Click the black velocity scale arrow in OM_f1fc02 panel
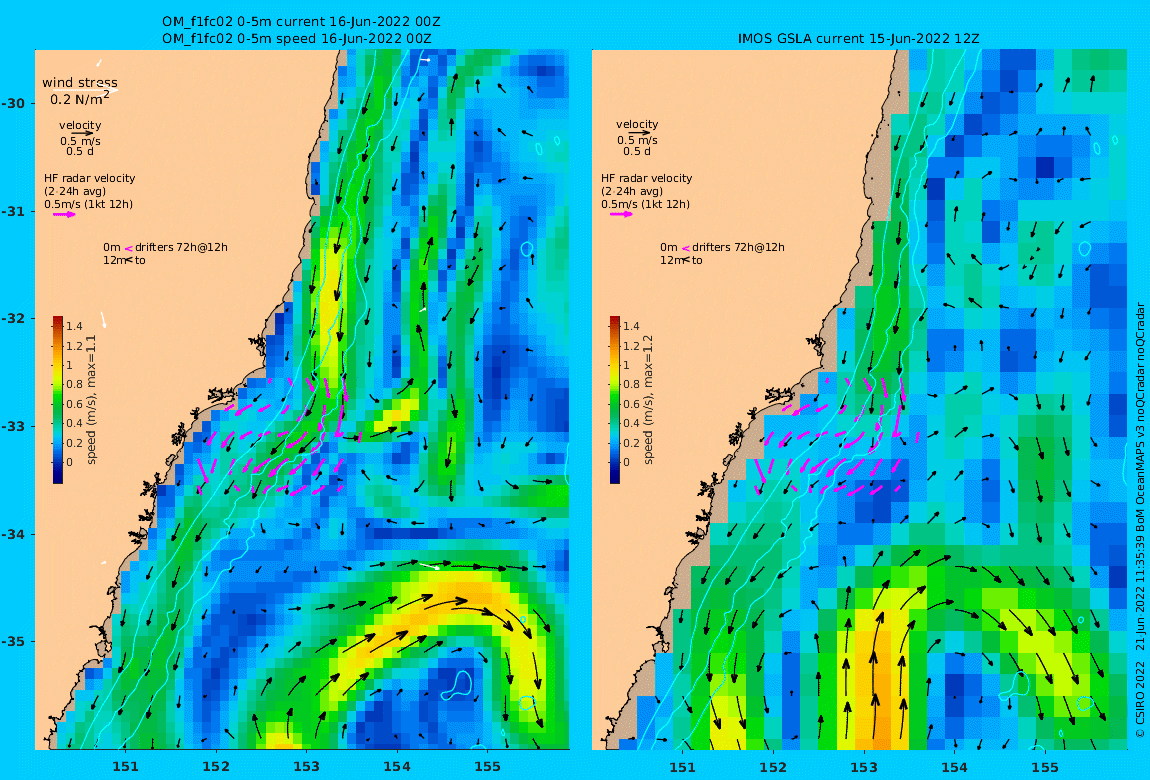Image resolution: width=1150 pixels, height=780 pixels. click(x=81, y=133)
